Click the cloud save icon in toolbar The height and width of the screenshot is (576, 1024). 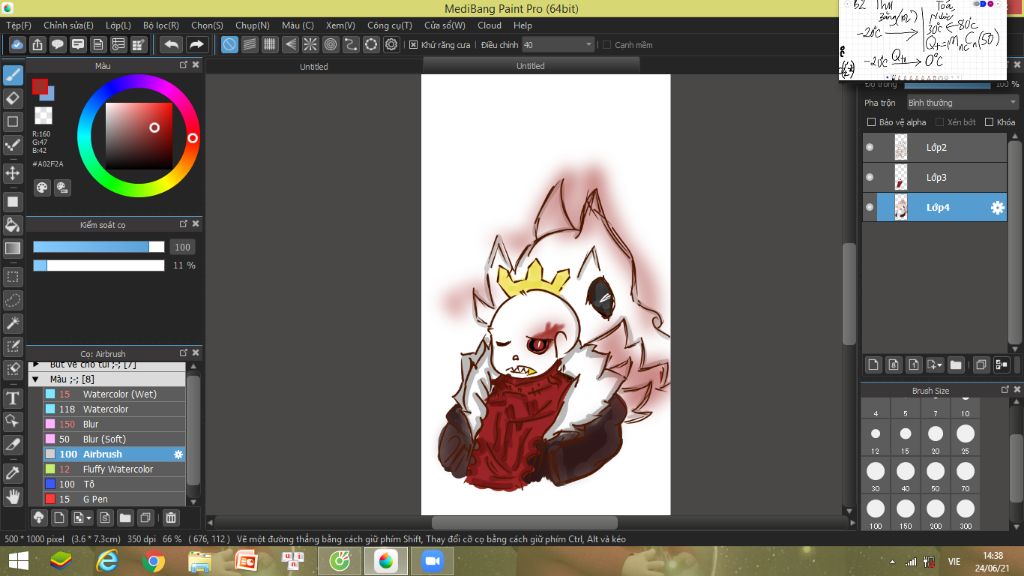(x=17, y=44)
